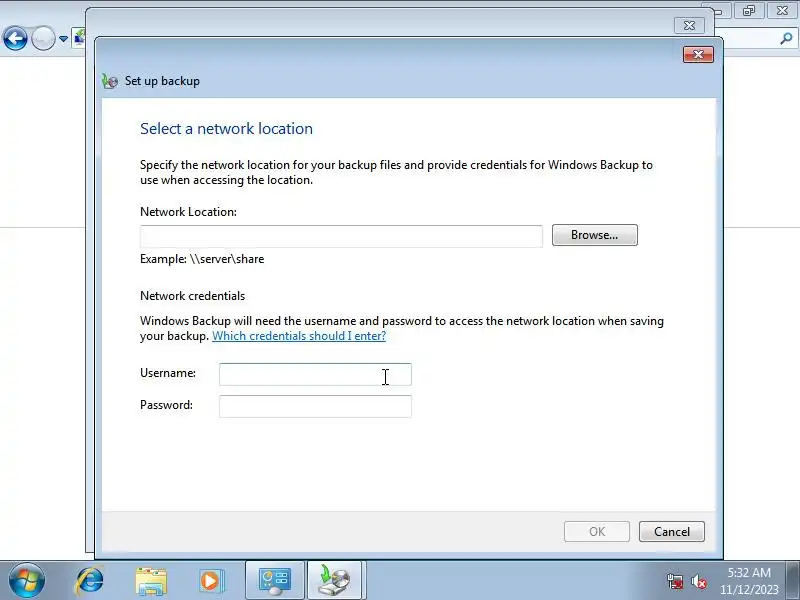Focus the Username text field
The width and height of the screenshot is (800, 600).
(315, 374)
